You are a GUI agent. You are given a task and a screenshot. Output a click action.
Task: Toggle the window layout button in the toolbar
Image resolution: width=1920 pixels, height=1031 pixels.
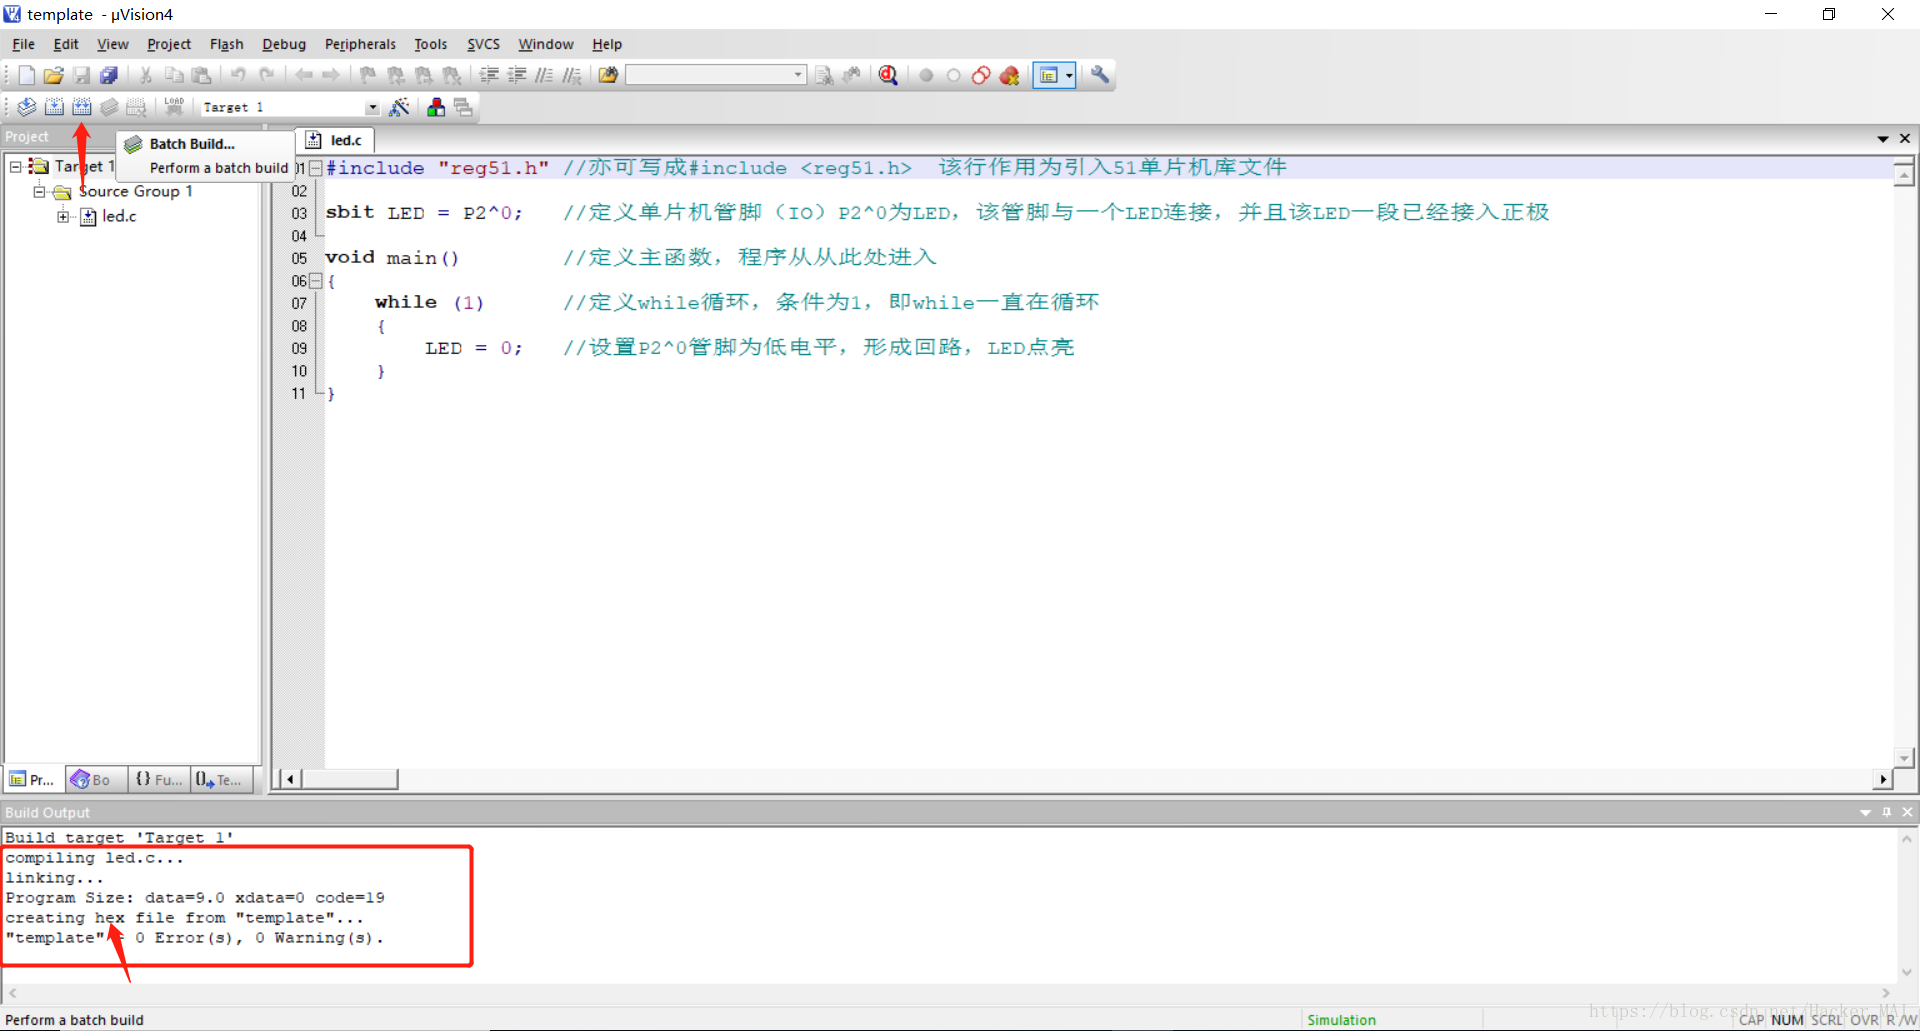(x=1048, y=75)
